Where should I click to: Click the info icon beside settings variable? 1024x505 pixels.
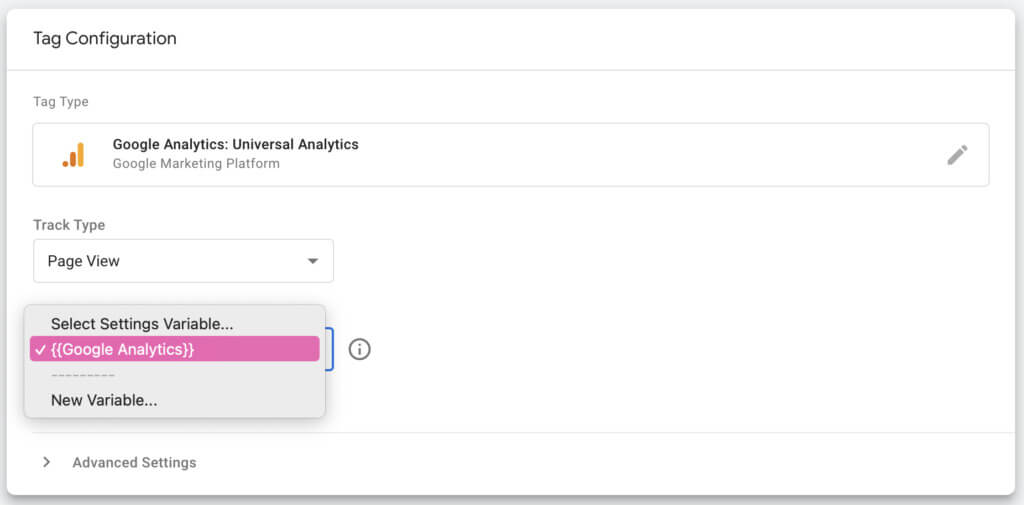click(x=359, y=349)
